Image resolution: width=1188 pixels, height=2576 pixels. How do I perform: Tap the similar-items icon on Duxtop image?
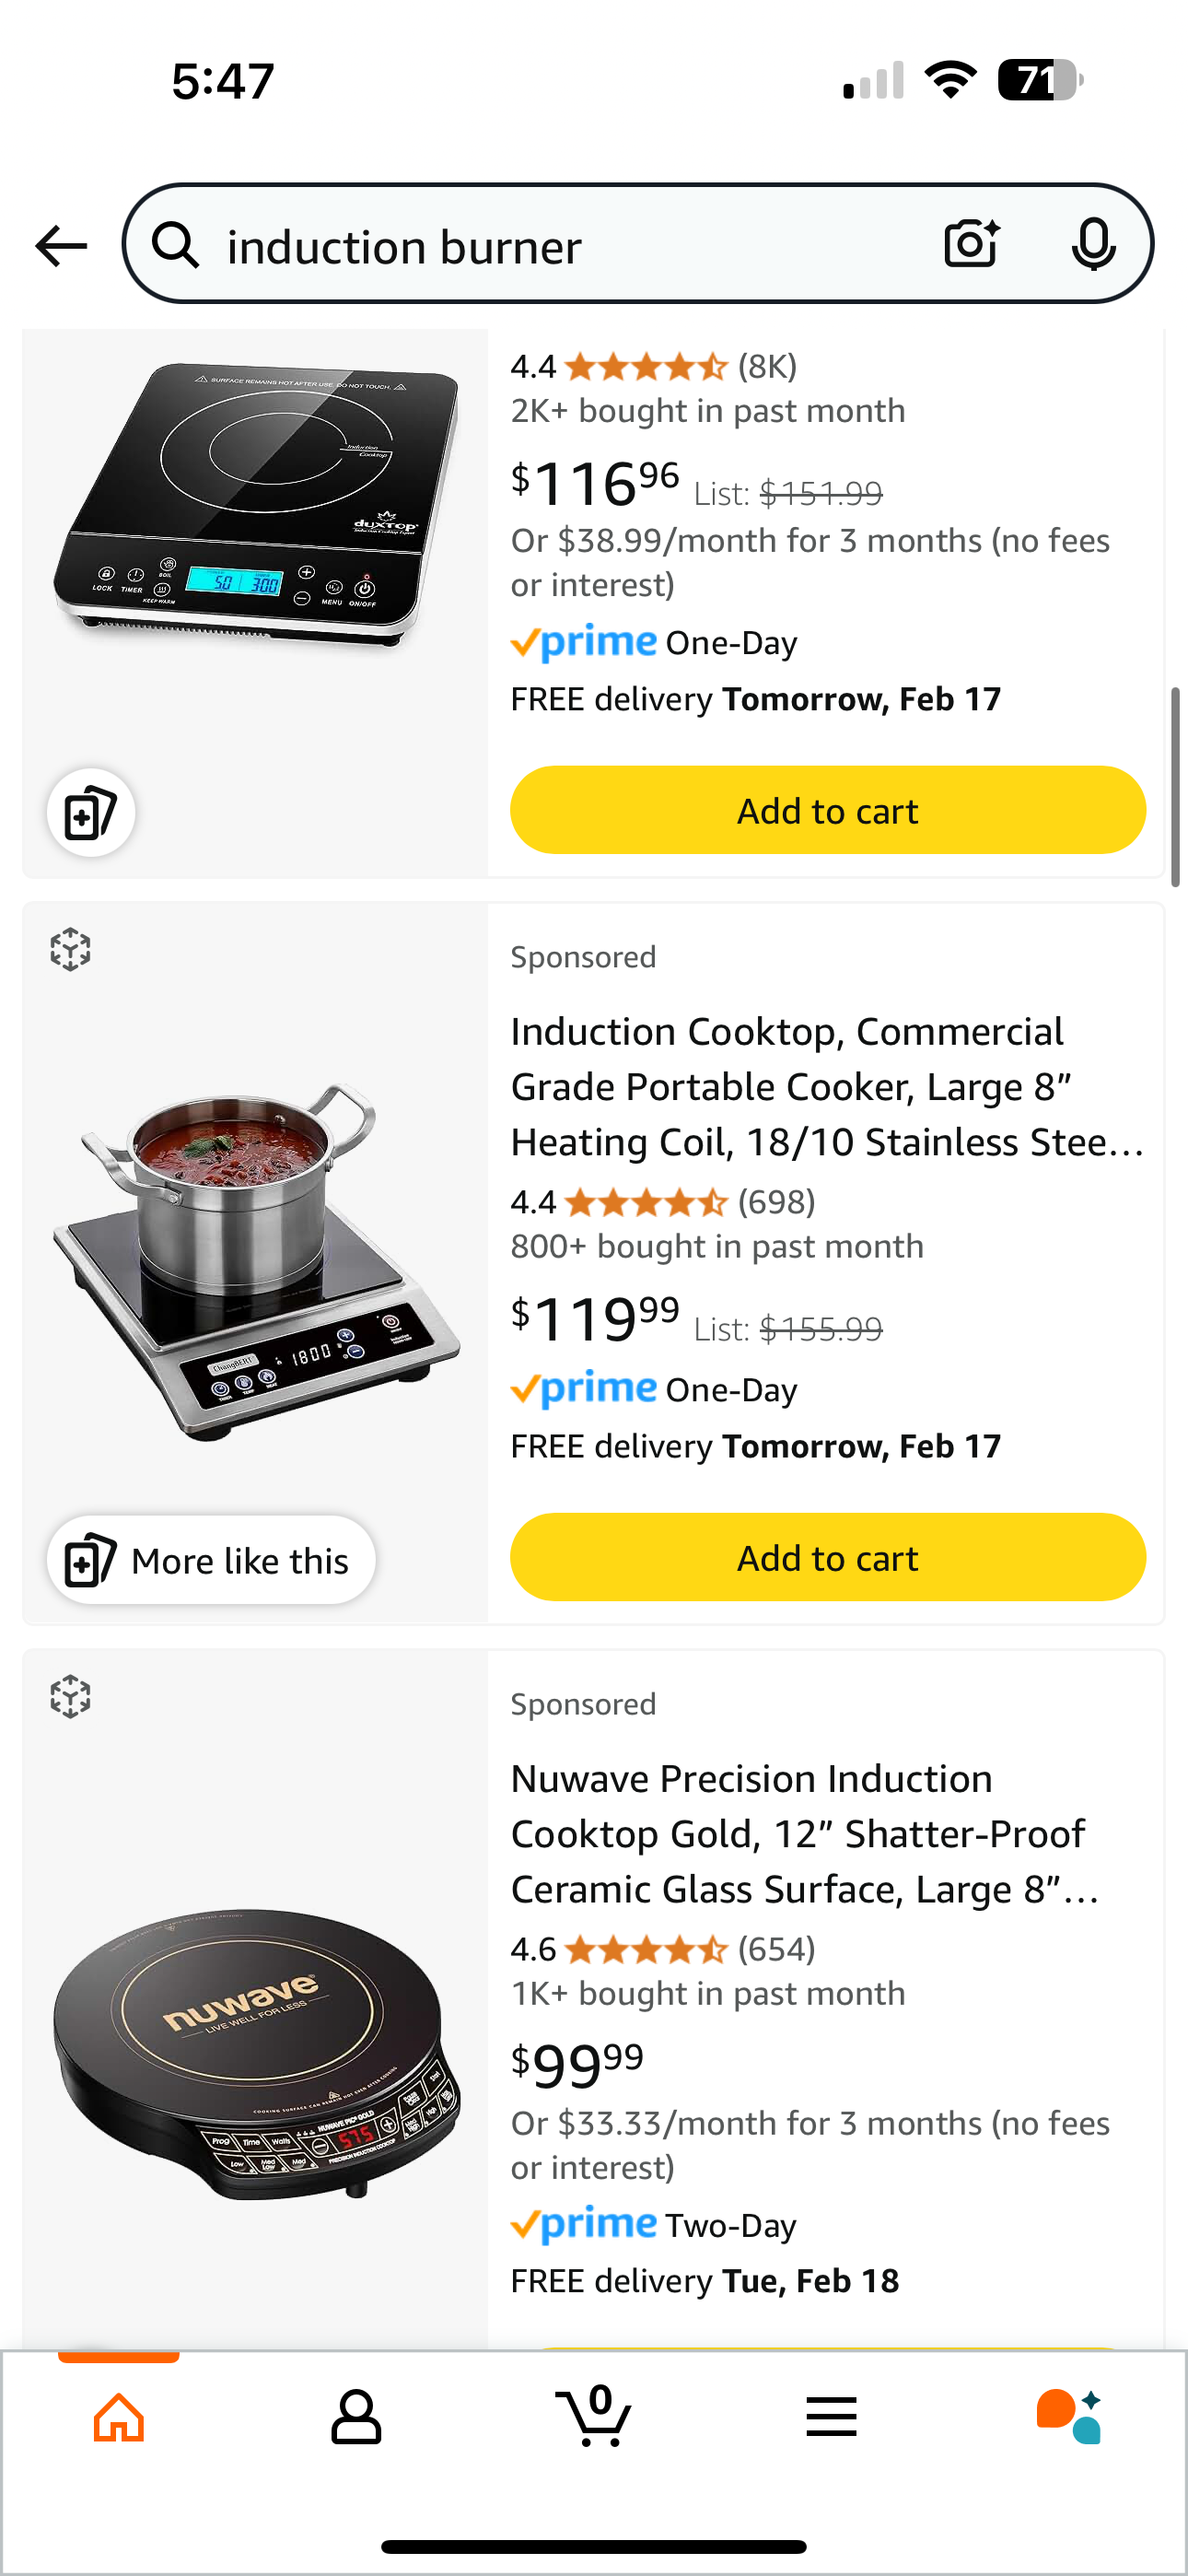click(x=91, y=812)
